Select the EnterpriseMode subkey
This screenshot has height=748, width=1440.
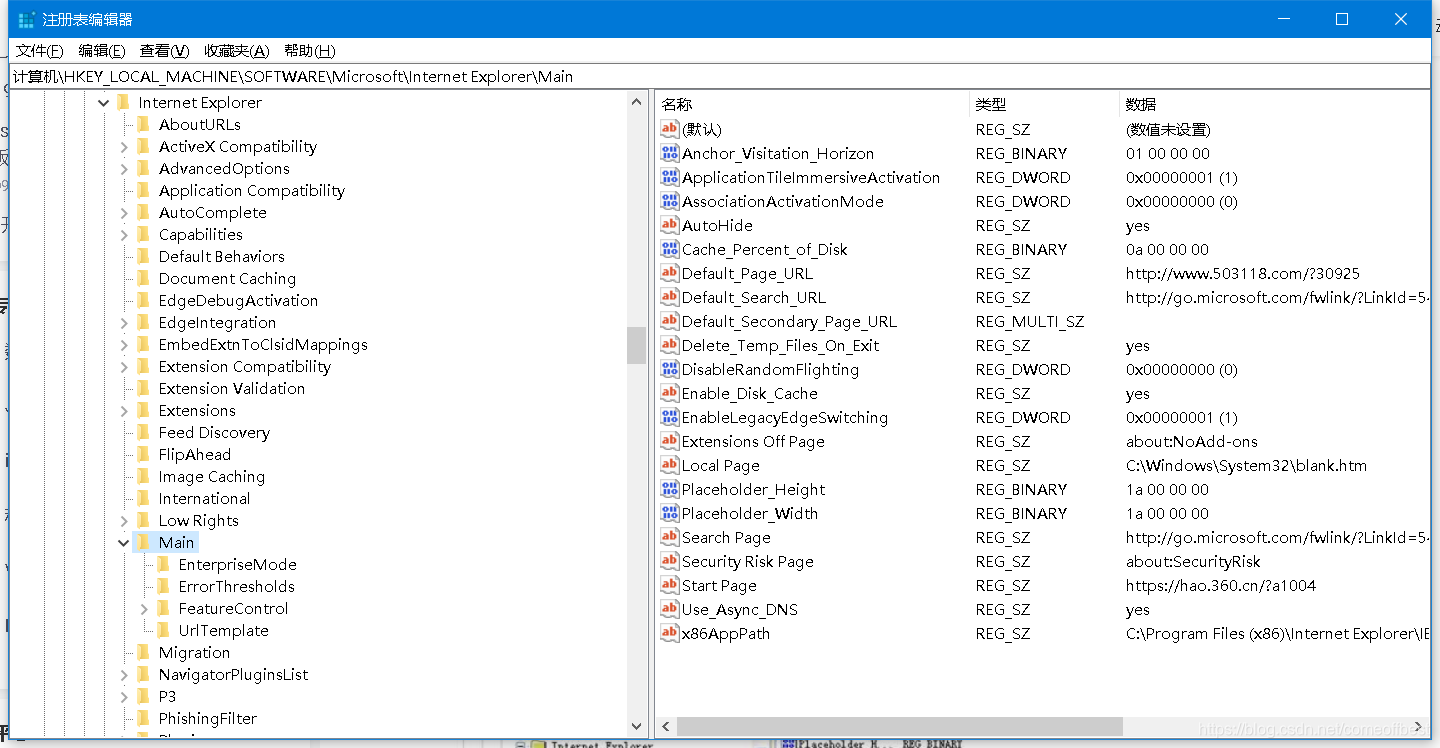(237, 564)
